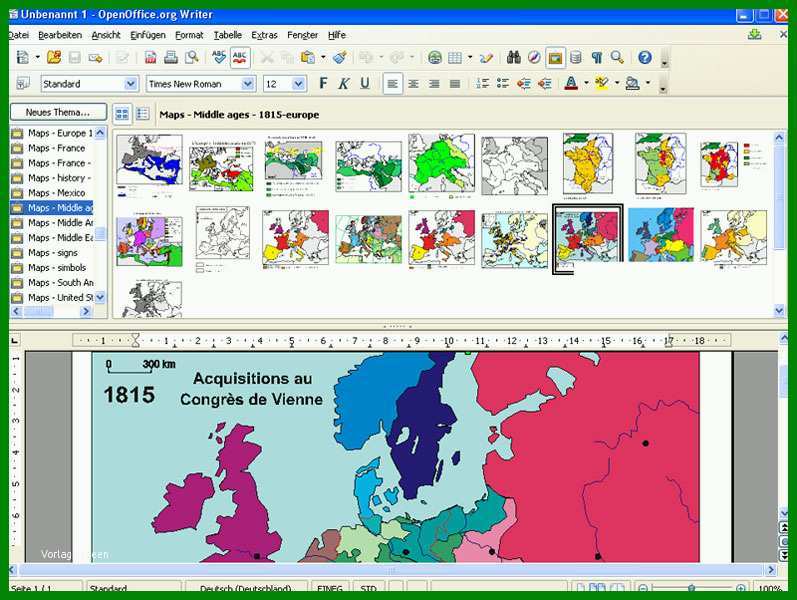Select the Maps - signs theme
Screen dimensions: 797x600
[51, 253]
